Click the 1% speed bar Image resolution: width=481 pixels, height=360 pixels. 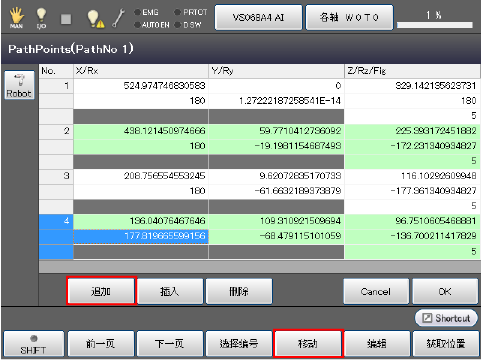pos(435,25)
